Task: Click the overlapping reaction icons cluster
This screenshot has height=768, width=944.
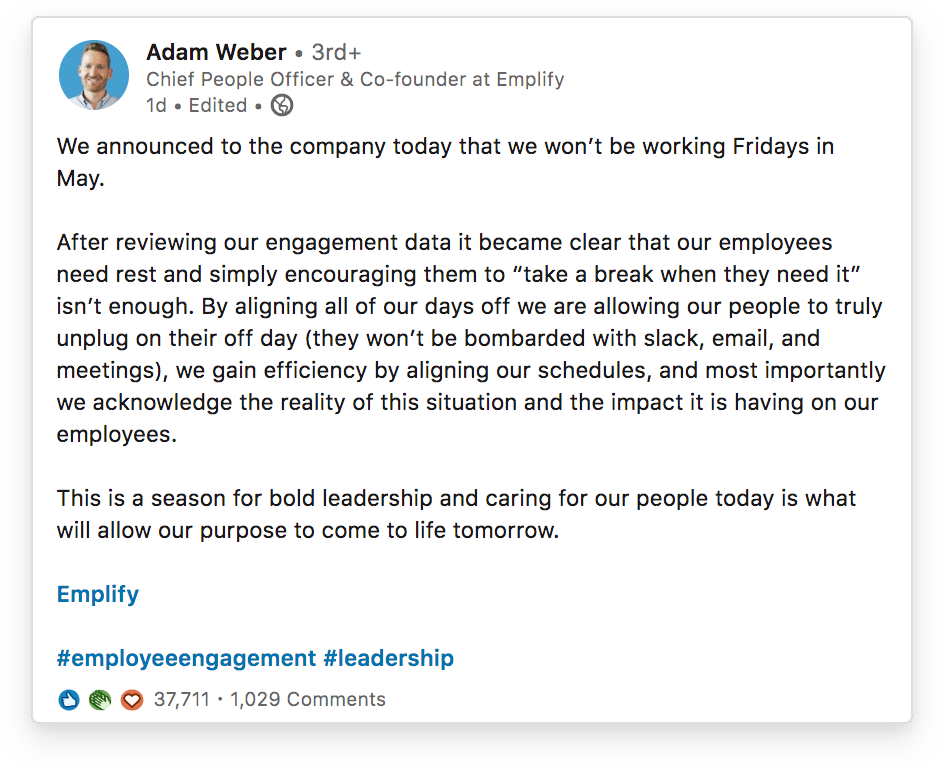Action: point(100,700)
